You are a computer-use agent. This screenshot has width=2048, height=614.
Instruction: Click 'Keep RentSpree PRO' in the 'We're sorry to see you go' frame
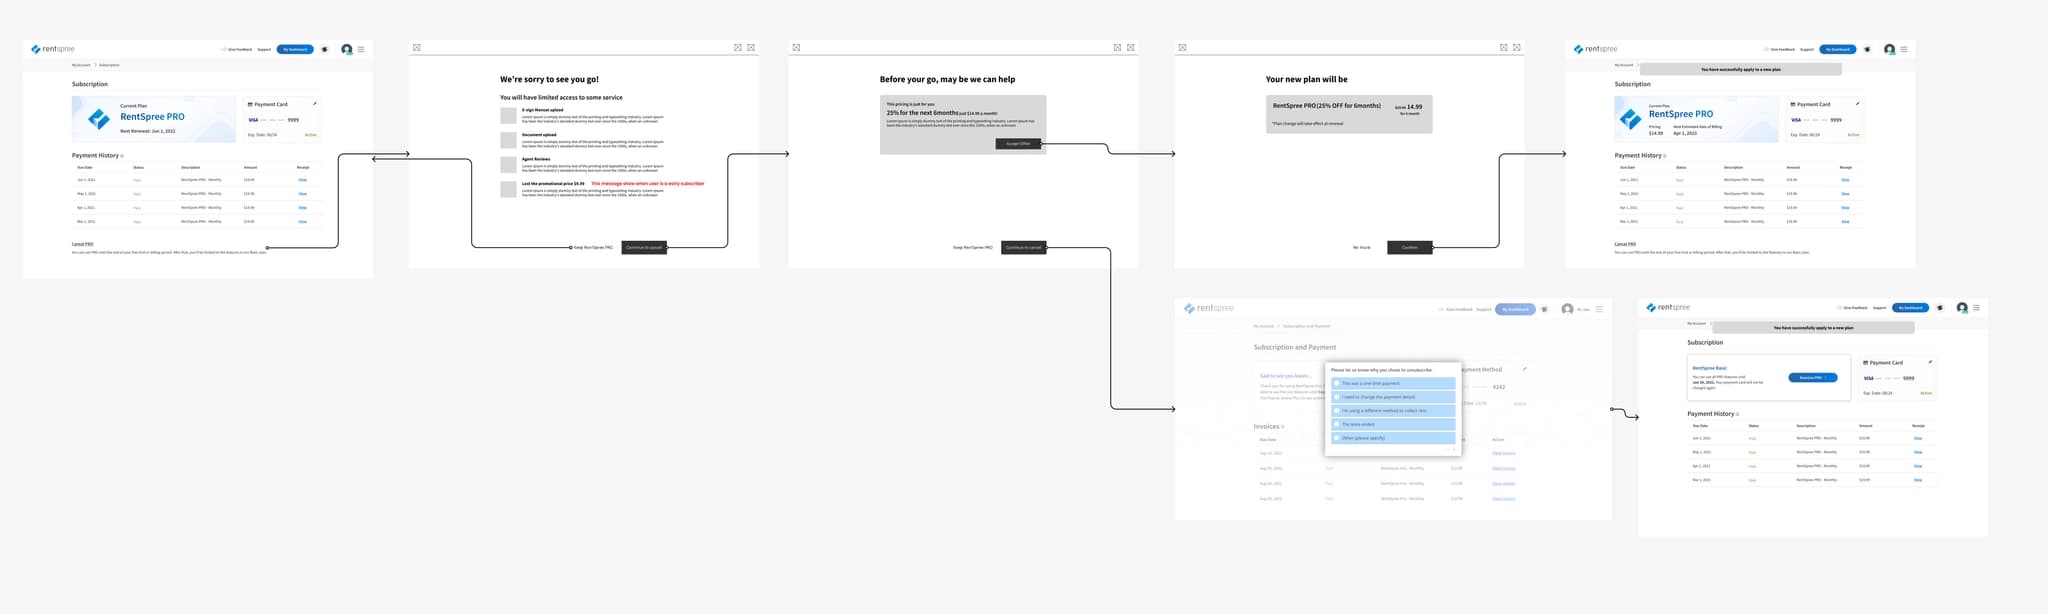(x=593, y=247)
